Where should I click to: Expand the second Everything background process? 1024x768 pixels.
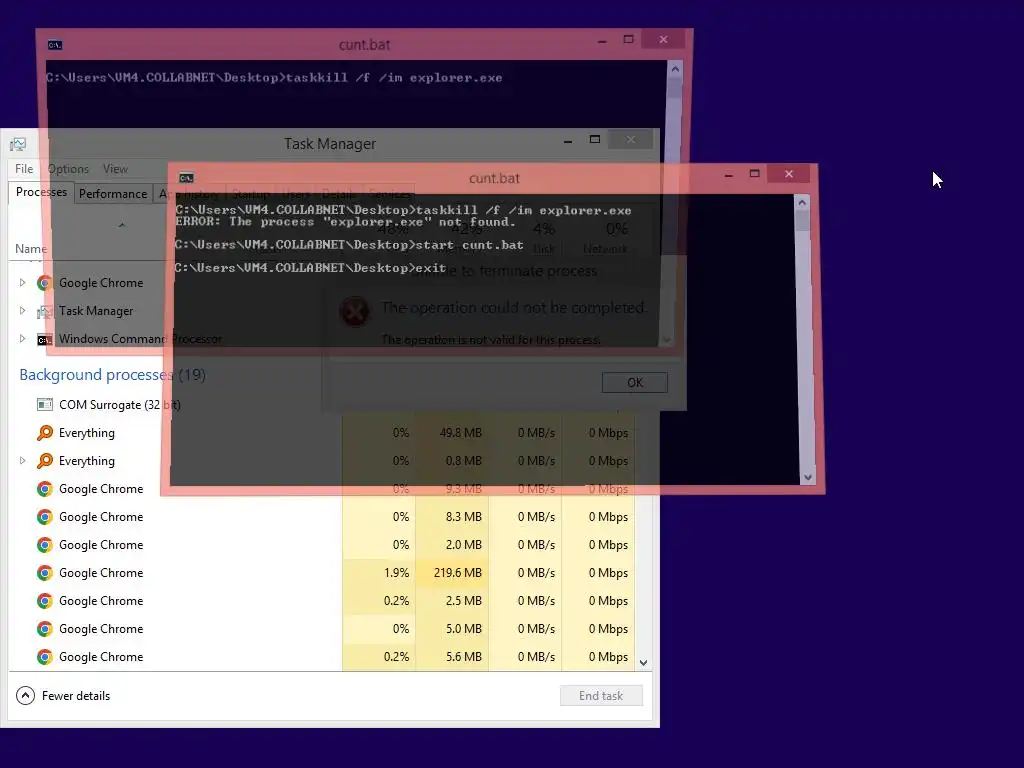tap(22, 461)
